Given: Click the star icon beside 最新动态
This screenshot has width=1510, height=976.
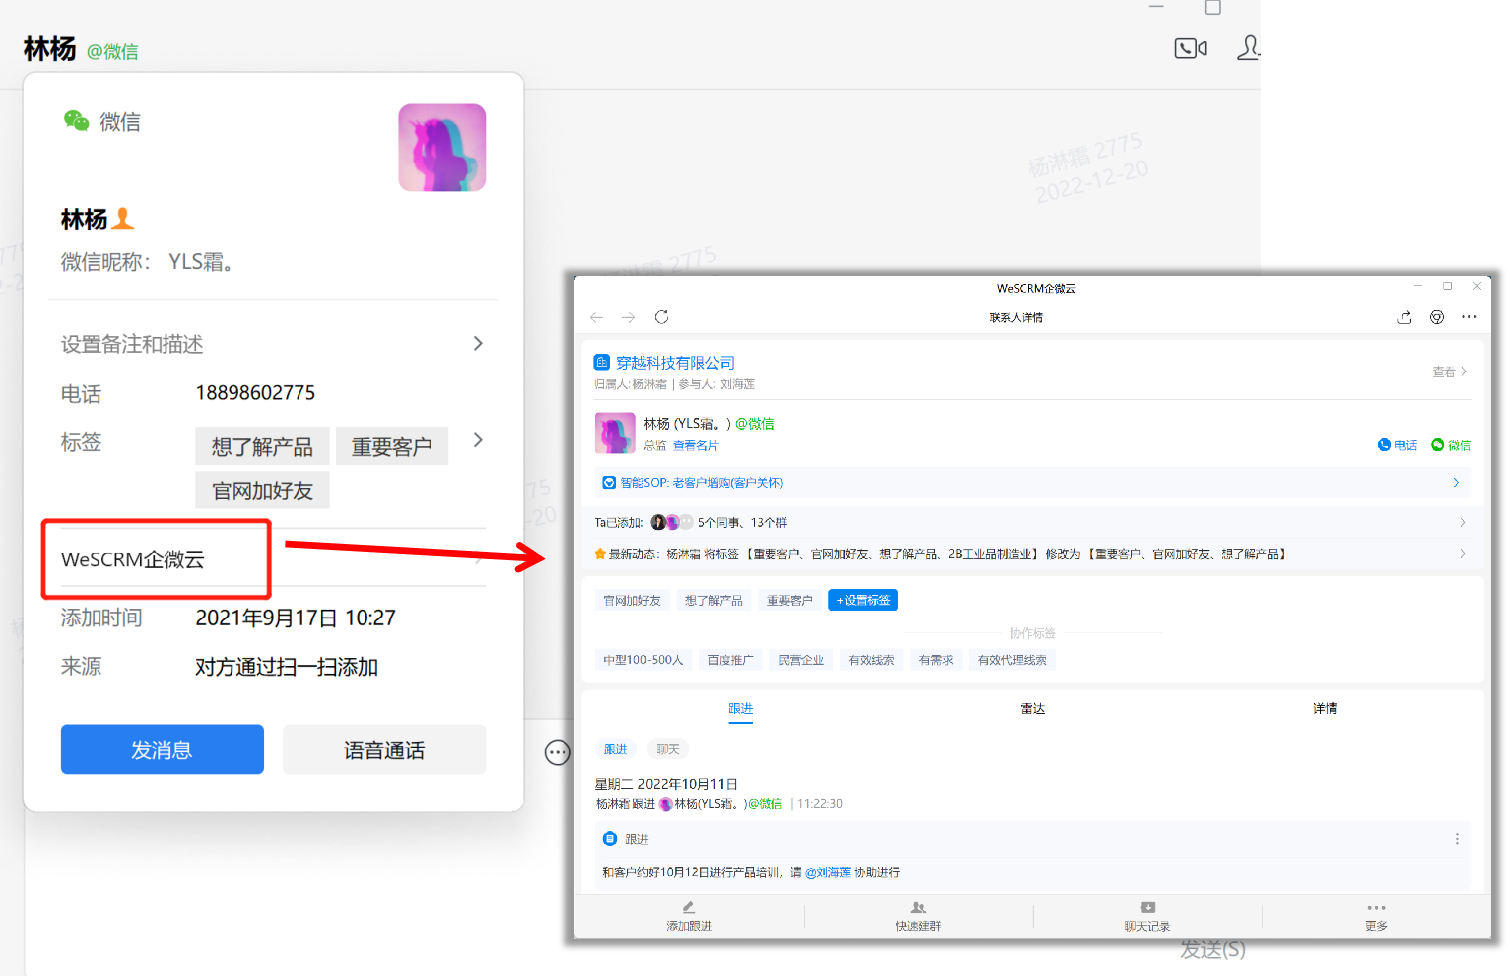Looking at the screenshot, I should click(x=600, y=554).
